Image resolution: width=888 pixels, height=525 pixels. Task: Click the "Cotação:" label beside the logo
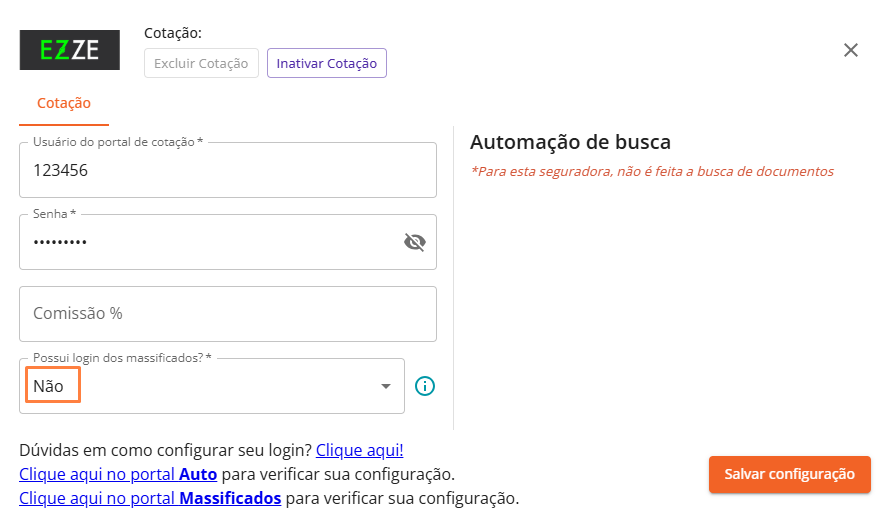173,33
